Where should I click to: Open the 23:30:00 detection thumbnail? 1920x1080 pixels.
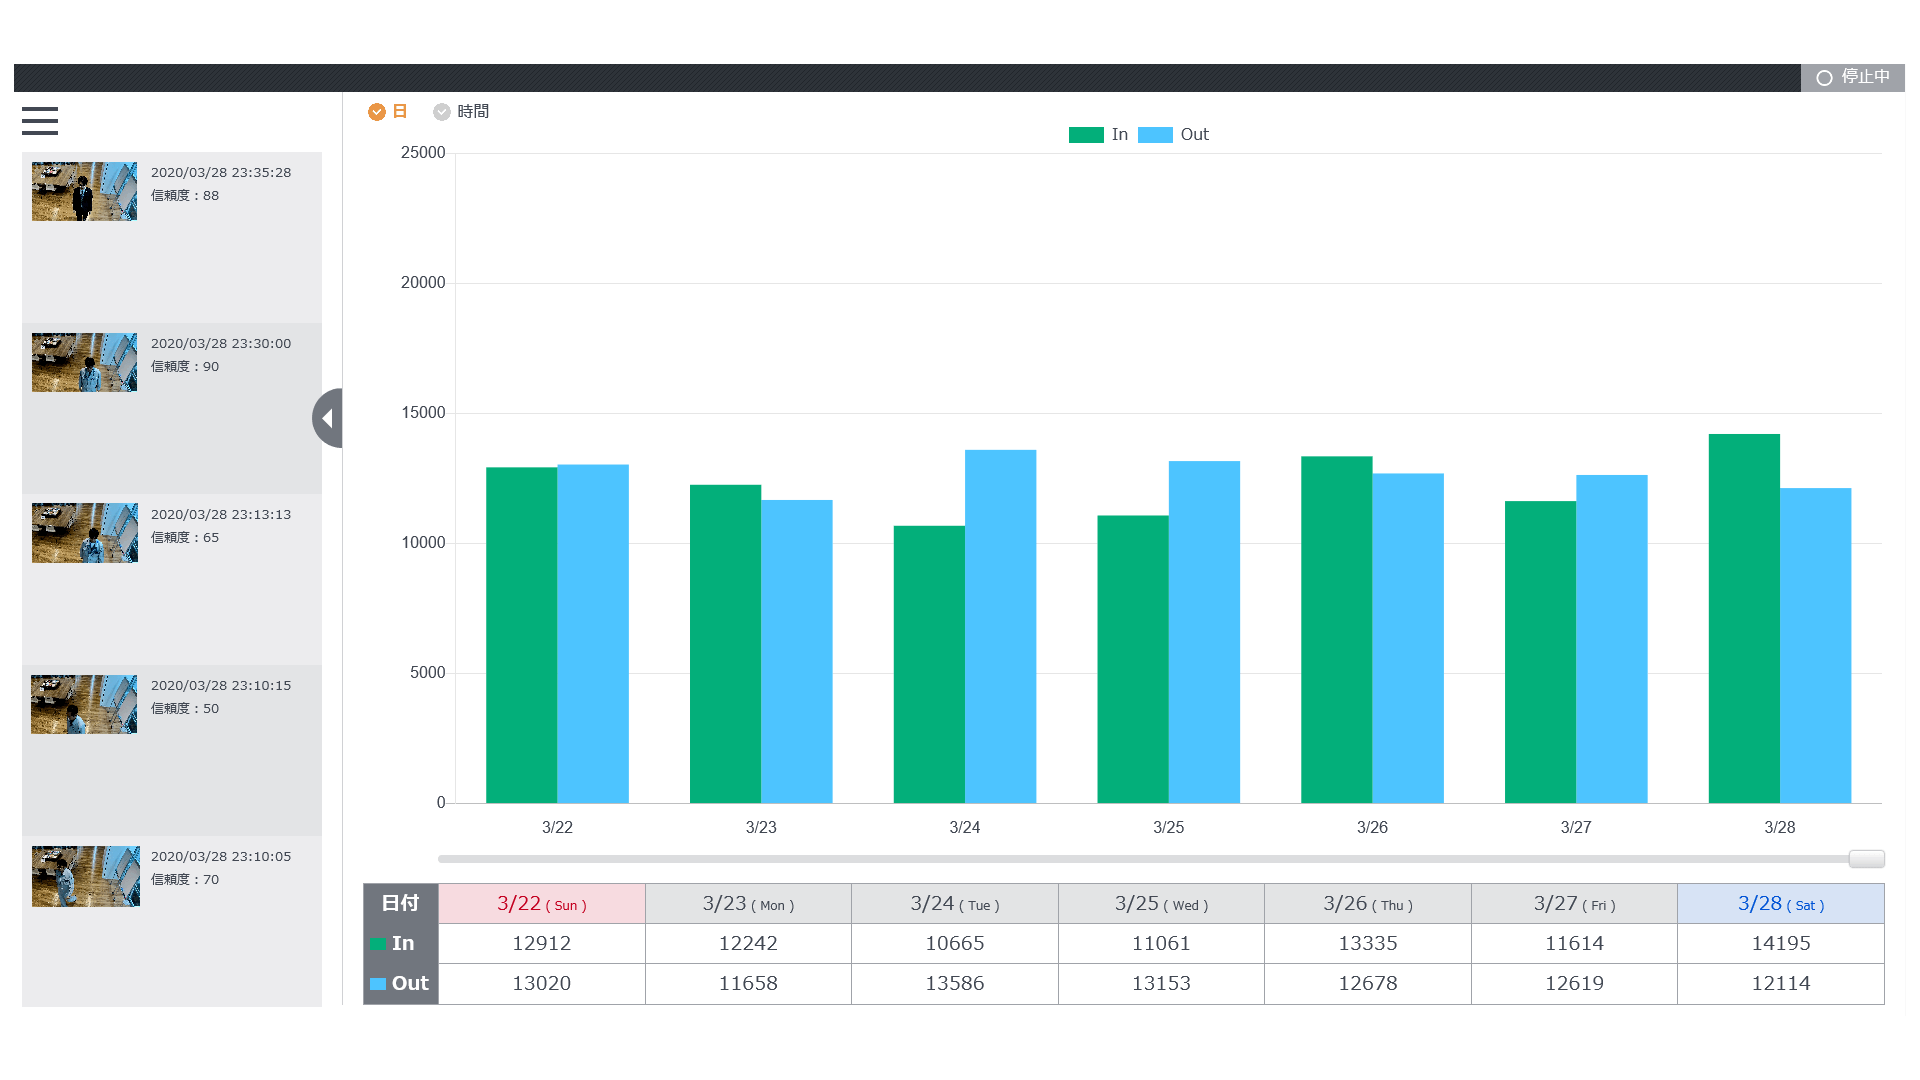point(84,362)
